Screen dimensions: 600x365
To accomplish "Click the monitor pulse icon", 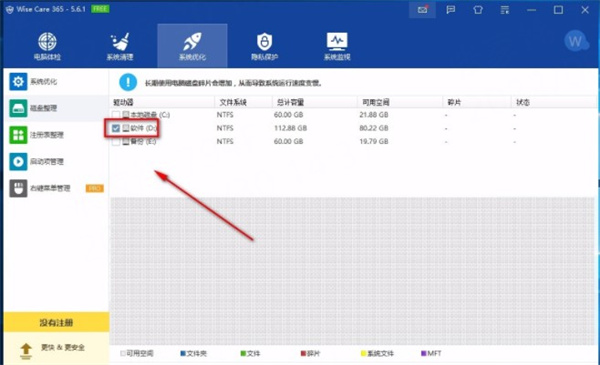I will pos(337,41).
